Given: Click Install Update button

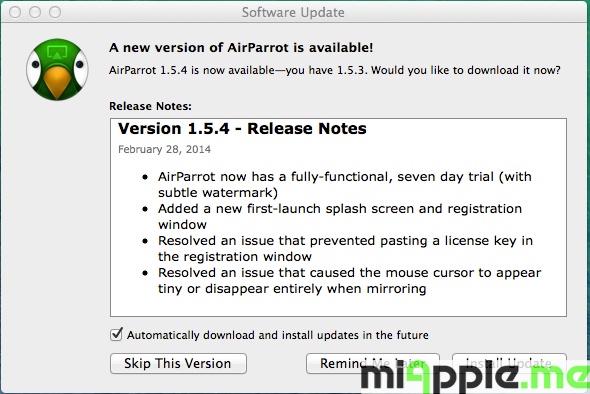Looking at the screenshot, I should (509, 363).
